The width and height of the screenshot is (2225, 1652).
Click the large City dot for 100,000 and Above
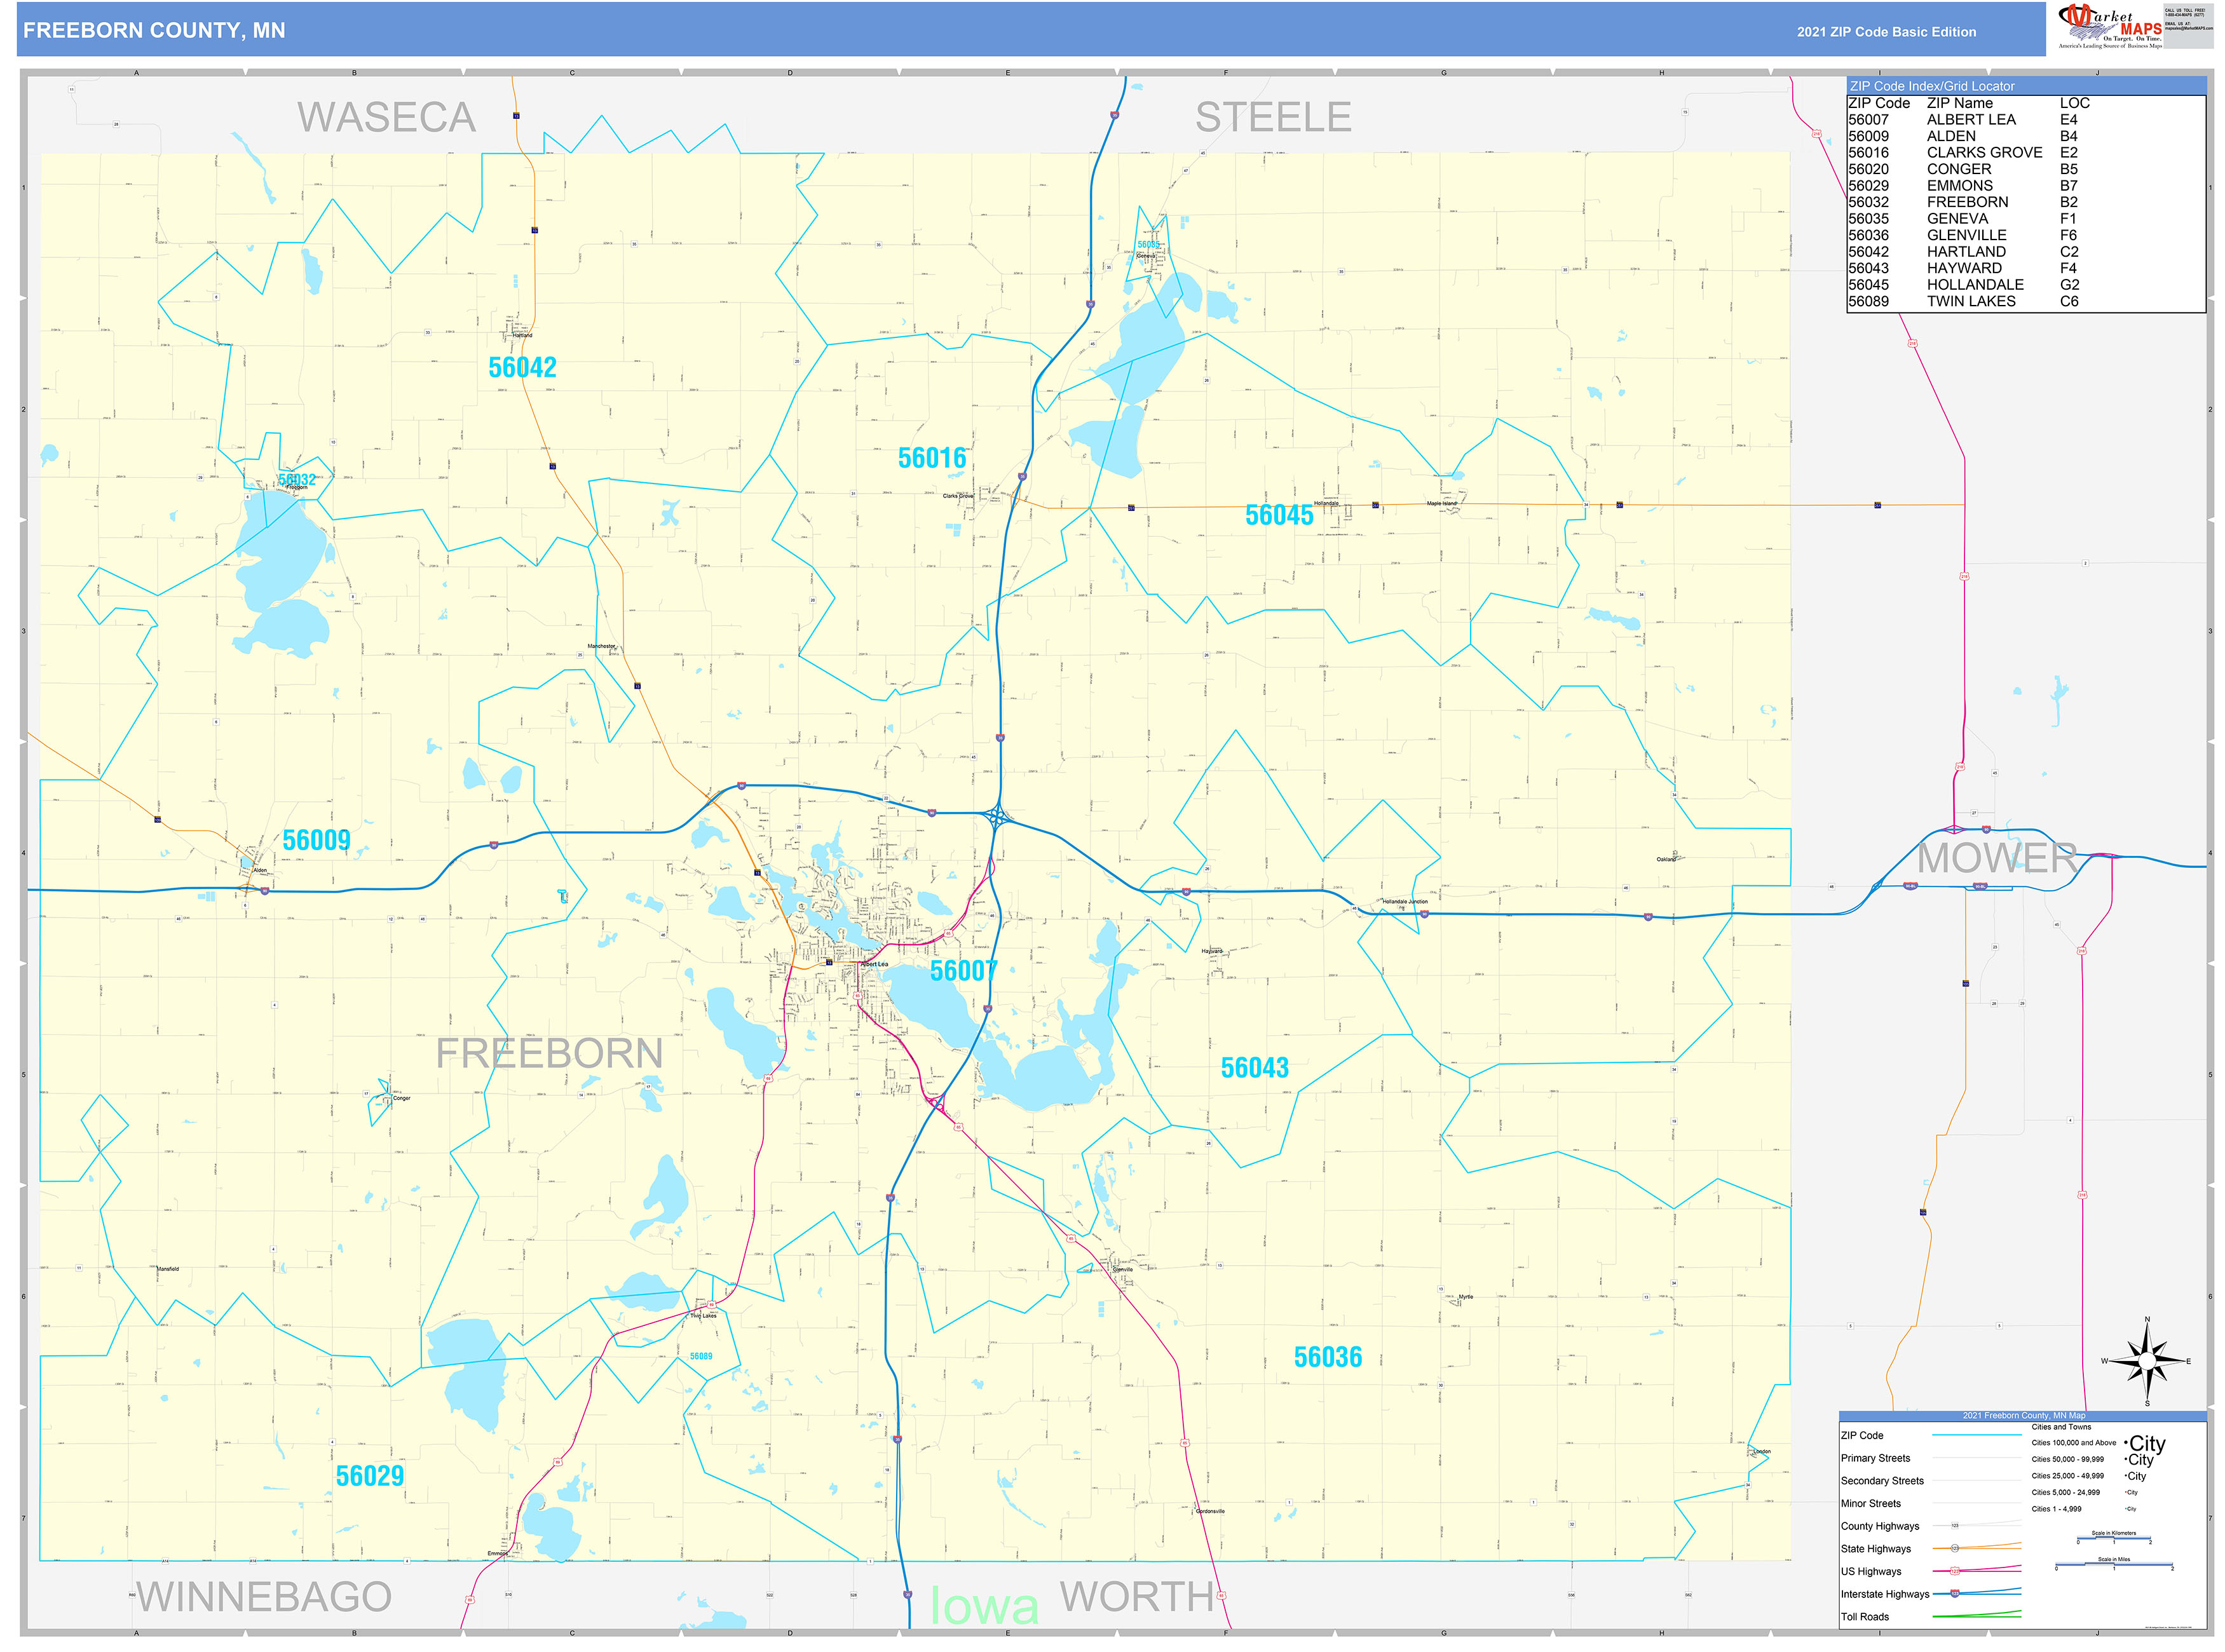(x=2126, y=1444)
